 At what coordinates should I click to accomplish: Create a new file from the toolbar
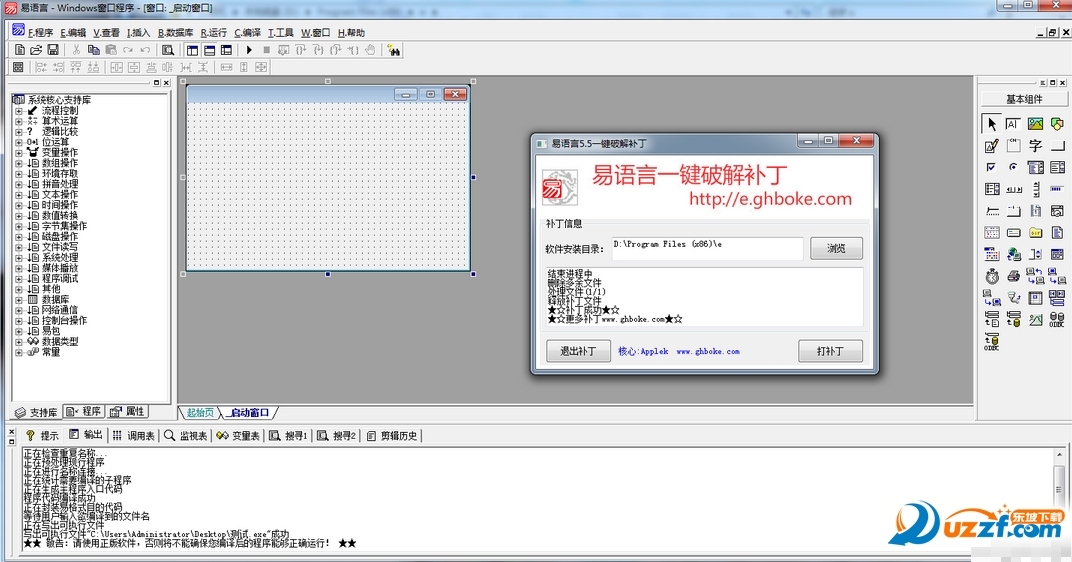tap(20, 50)
